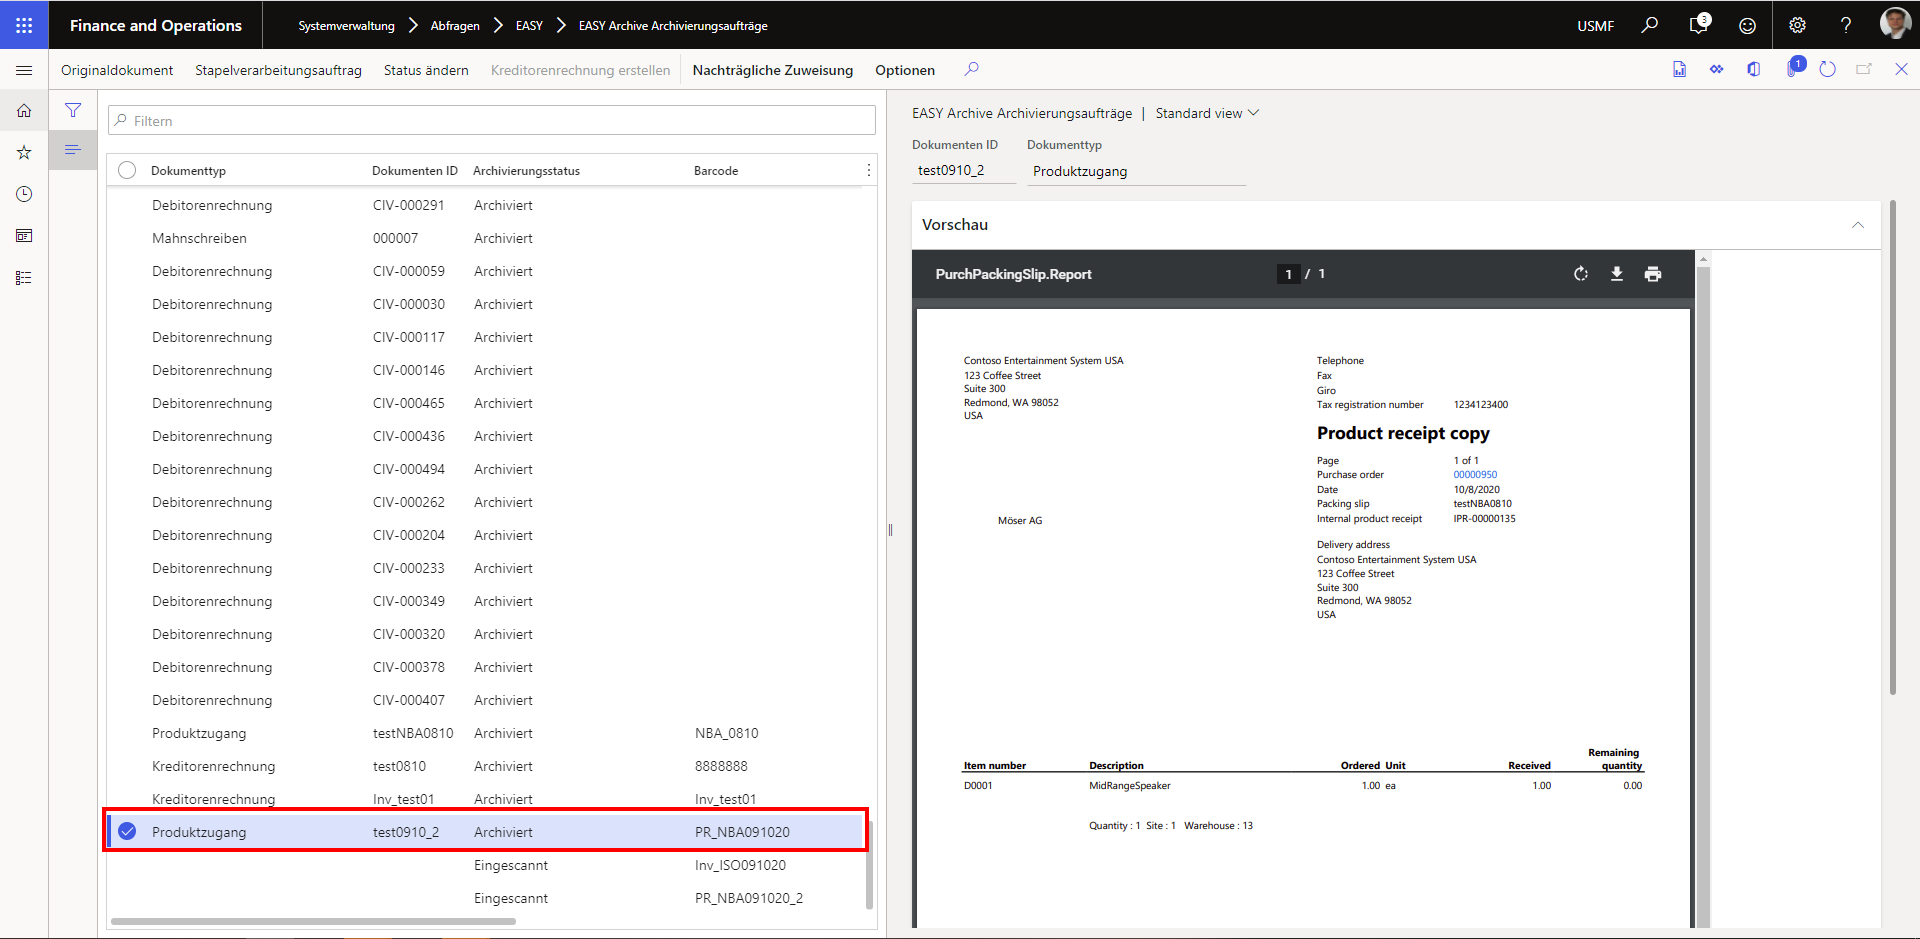
Task: Open Recent clock icon in sidebar
Action: coord(24,194)
